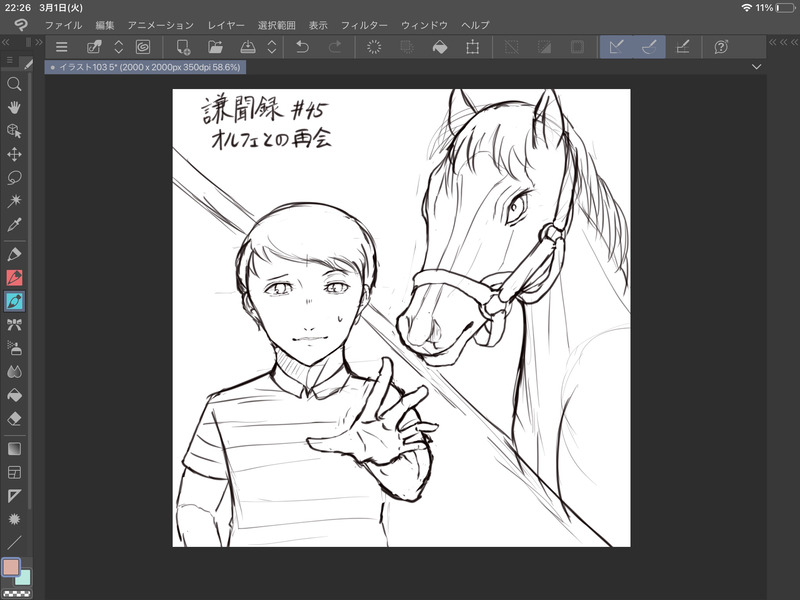Toggle show selection border command

577,47
